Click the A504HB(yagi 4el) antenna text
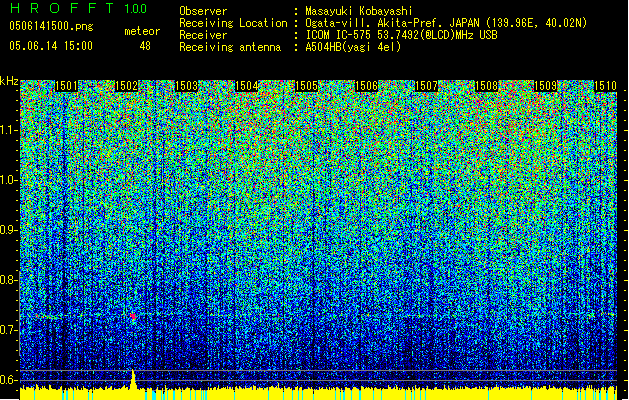The height and width of the screenshot is (400, 629). (353, 47)
